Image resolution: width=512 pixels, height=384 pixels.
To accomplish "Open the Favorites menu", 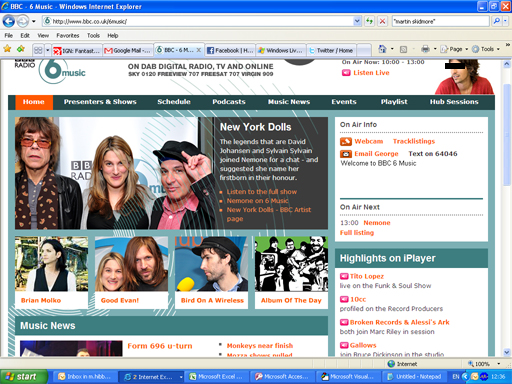I will tap(68, 35).
